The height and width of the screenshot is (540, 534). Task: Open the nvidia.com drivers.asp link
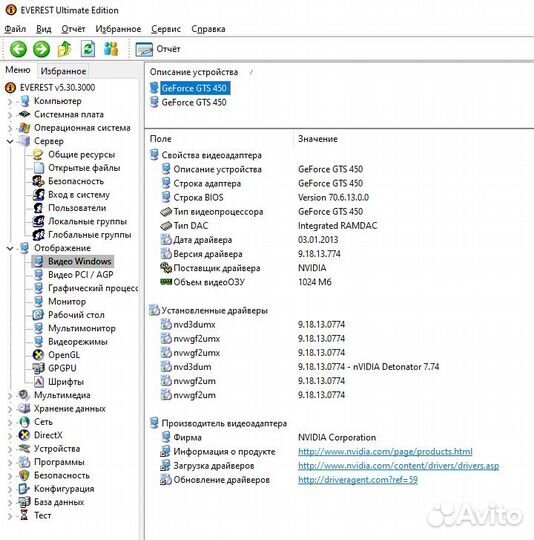pyautogui.click(x=398, y=466)
